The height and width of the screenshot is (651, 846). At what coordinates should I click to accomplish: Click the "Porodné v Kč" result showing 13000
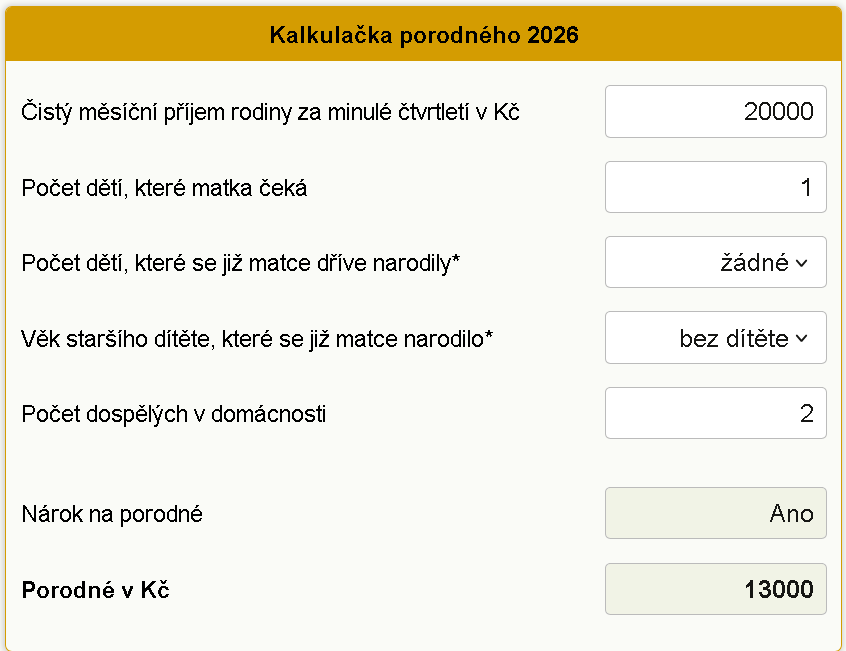pos(715,589)
